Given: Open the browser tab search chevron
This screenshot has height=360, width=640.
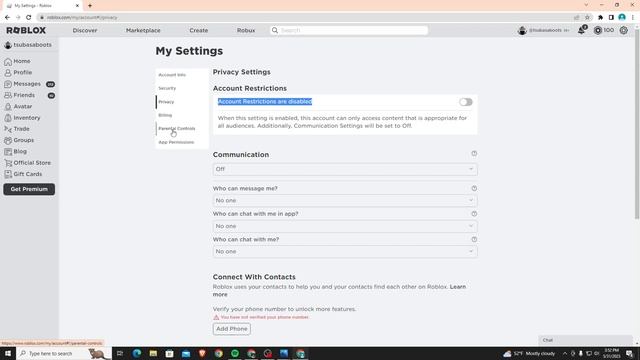Looking at the screenshot, I should click(x=586, y=5).
